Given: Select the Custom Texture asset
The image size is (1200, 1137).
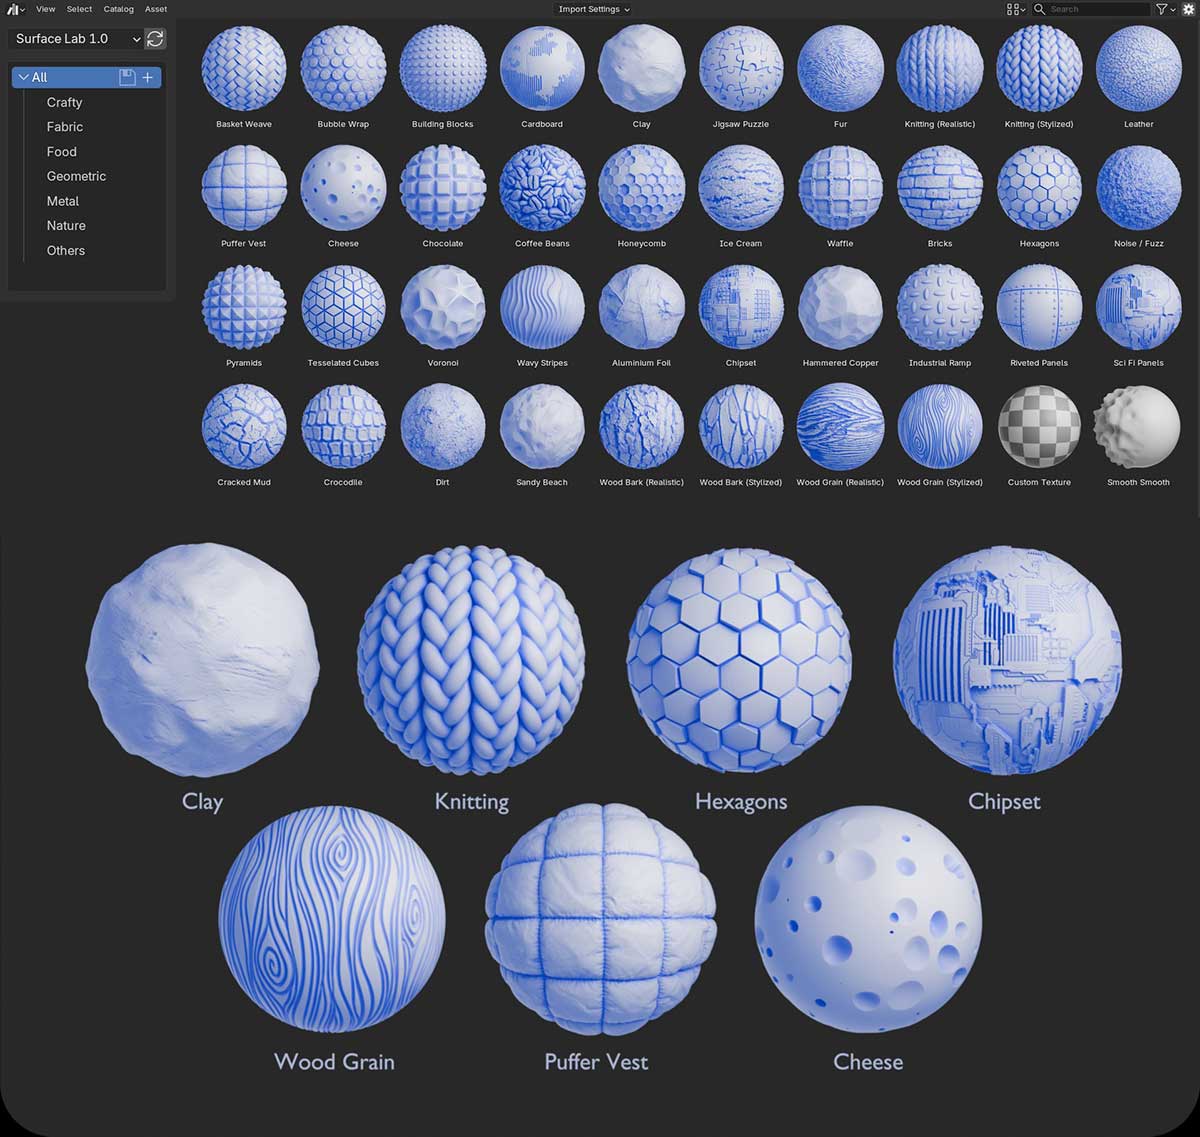Looking at the screenshot, I should point(1039,425).
